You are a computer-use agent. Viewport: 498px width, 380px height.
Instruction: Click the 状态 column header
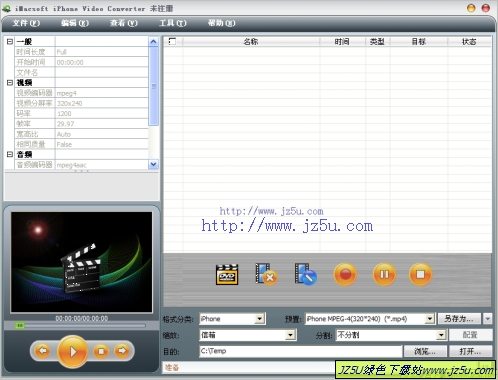[469, 41]
